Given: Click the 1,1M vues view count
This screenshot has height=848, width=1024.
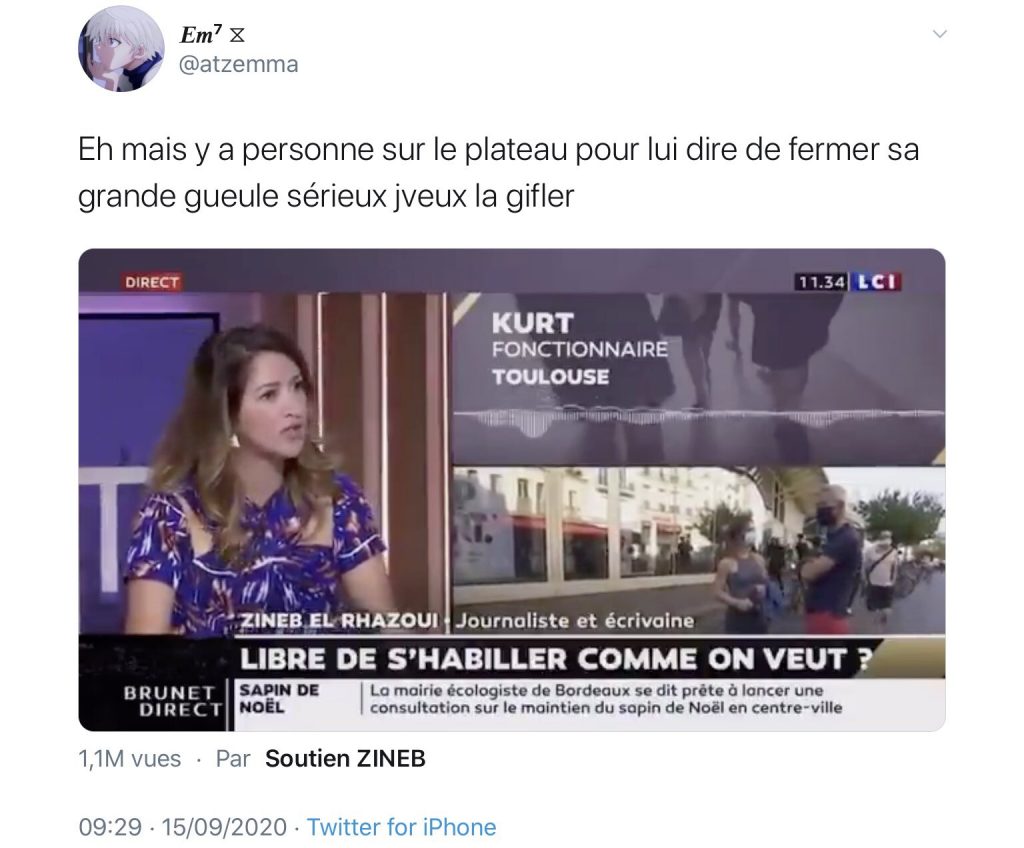Looking at the screenshot, I should click(129, 758).
